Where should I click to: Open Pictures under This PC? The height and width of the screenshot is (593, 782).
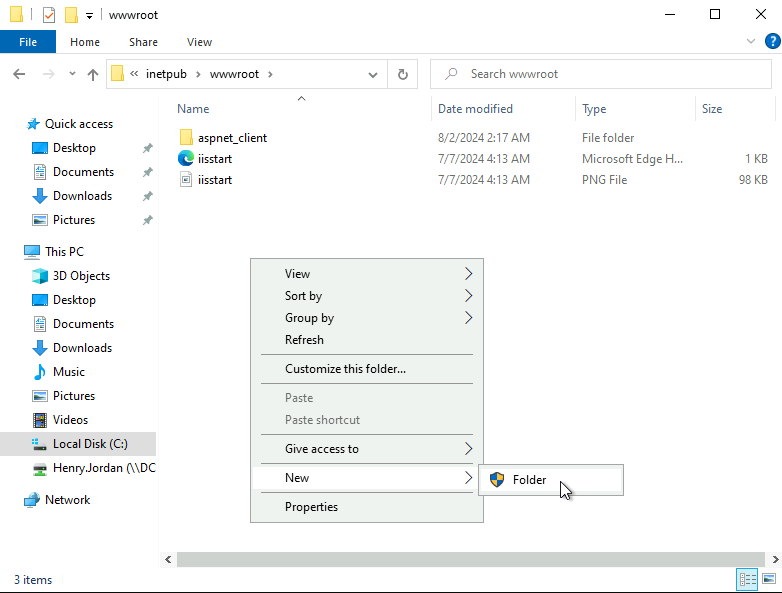pyautogui.click(x=74, y=395)
